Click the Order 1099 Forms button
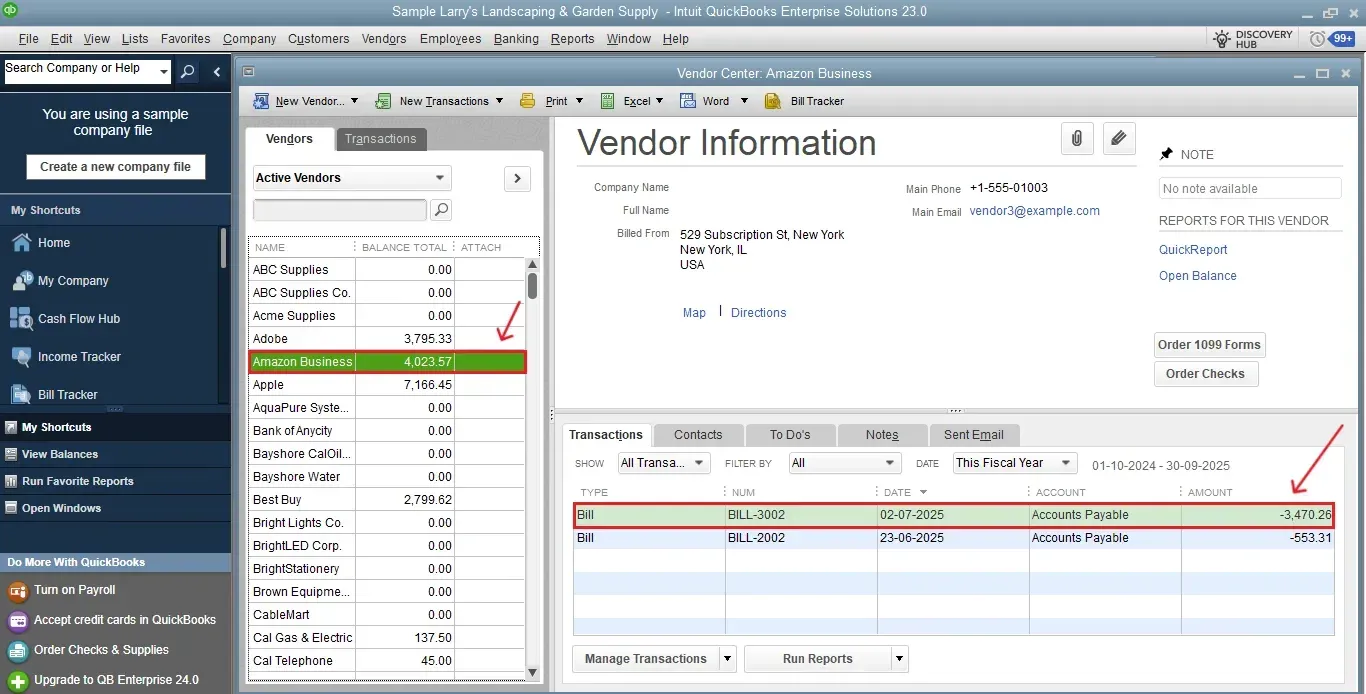The height and width of the screenshot is (694, 1366). tap(1209, 345)
